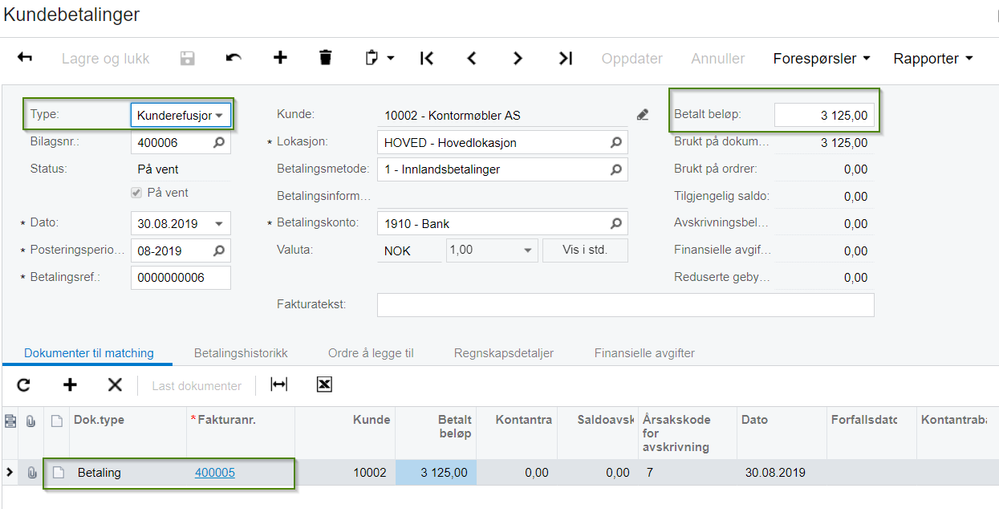Open the Dato calendar dropdown

tap(219, 224)
